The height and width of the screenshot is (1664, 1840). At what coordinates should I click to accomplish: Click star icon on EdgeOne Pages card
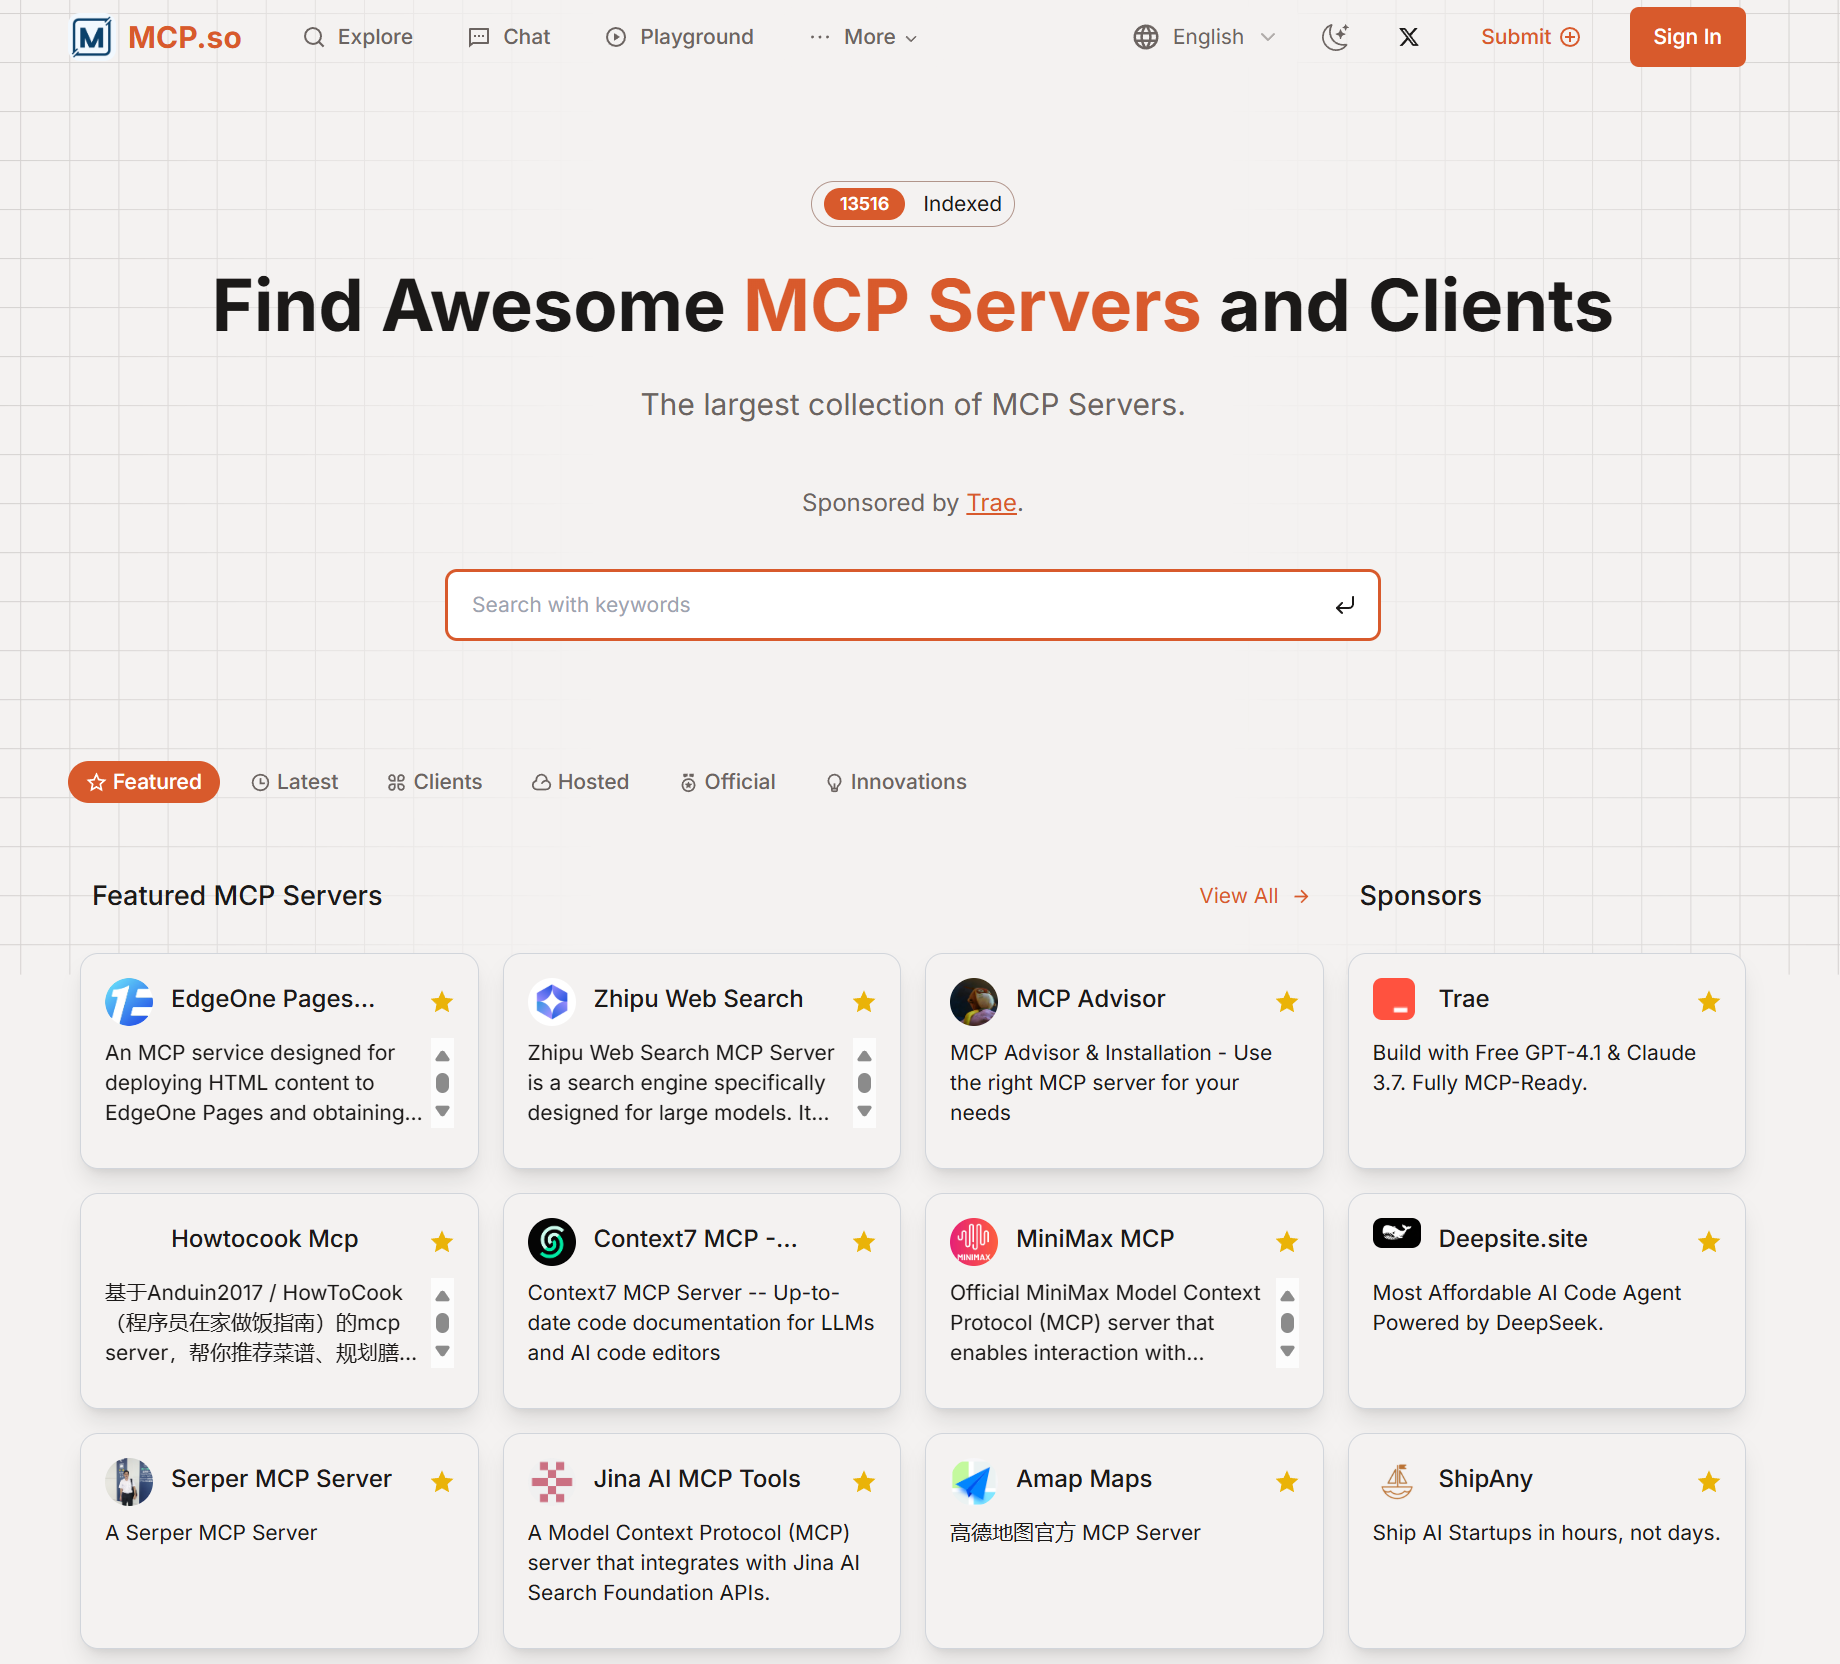[x=442, y=1001]
